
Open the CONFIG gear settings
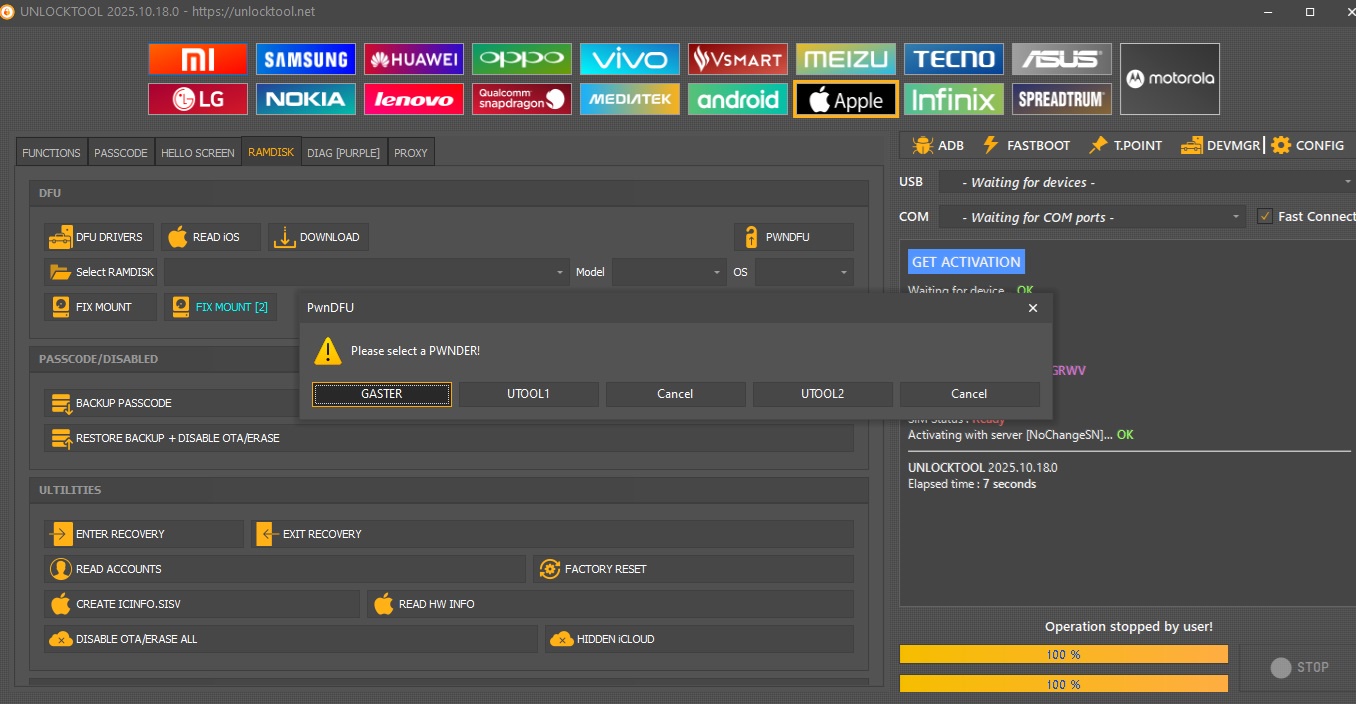pyautogui.click(x=1307, y=145)
